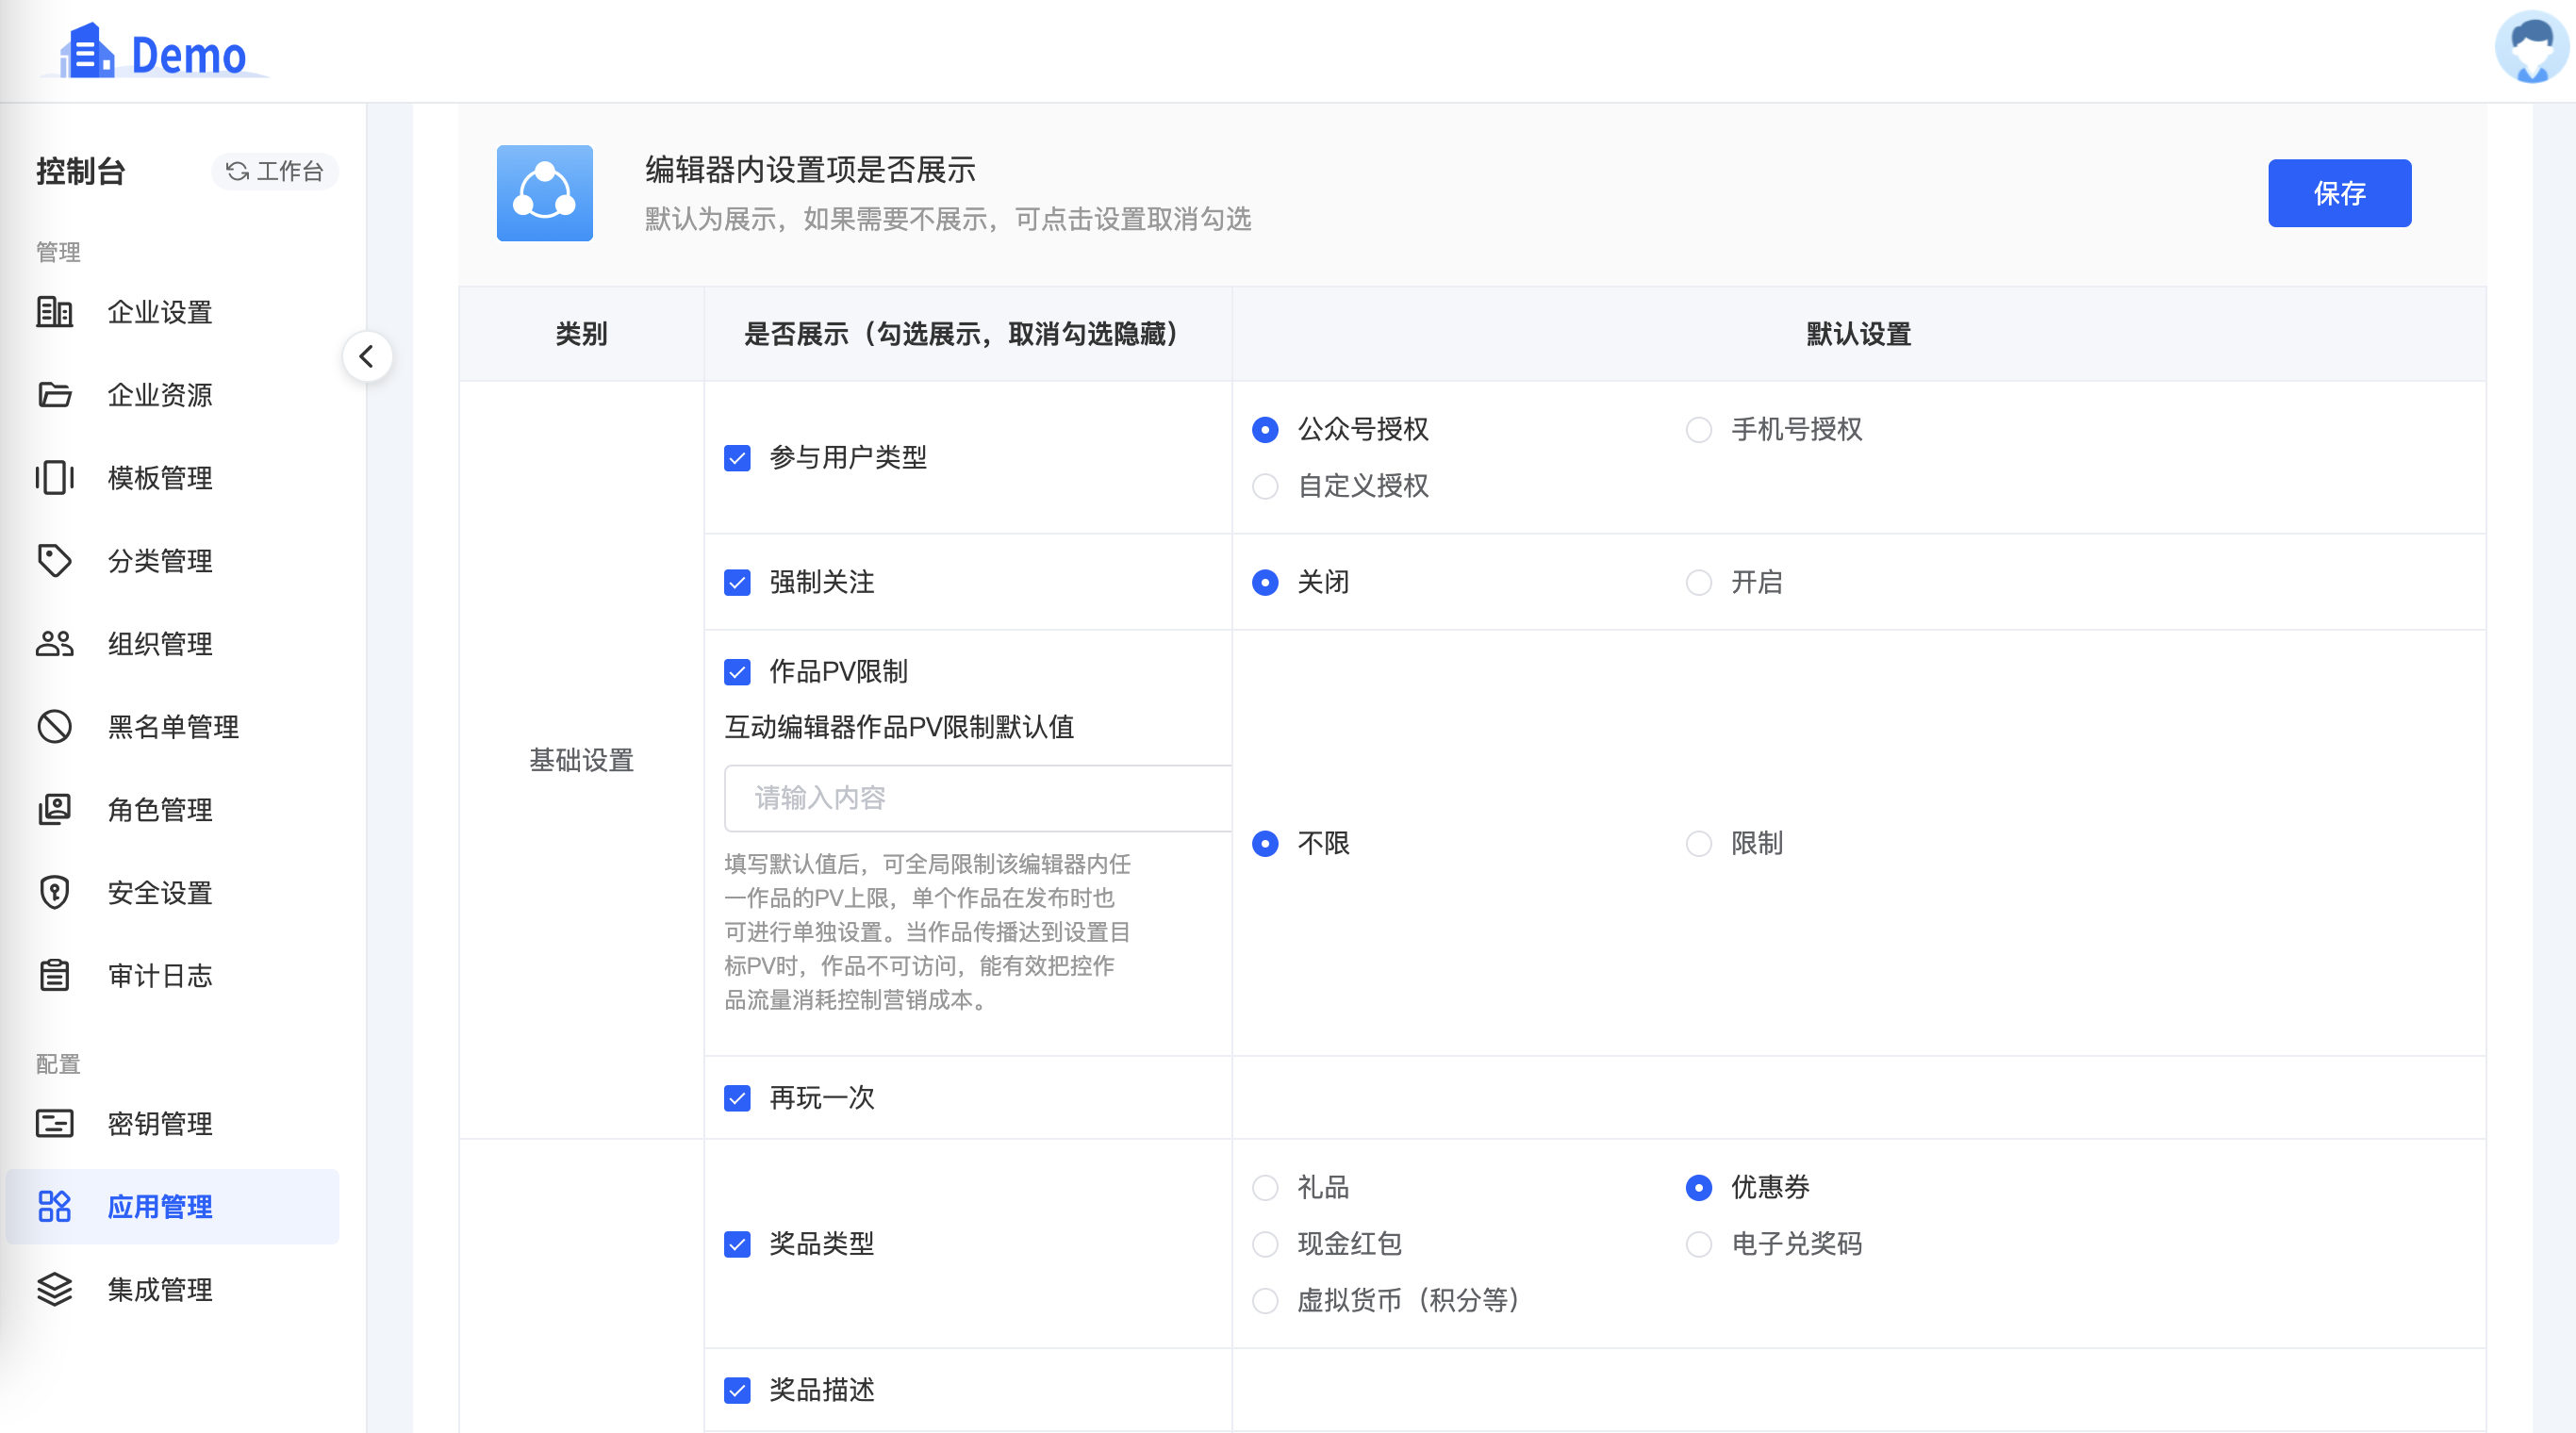2576x1433 pixels.
Task: Select 公众号授权 radio option
Action: coord(1265,430)
